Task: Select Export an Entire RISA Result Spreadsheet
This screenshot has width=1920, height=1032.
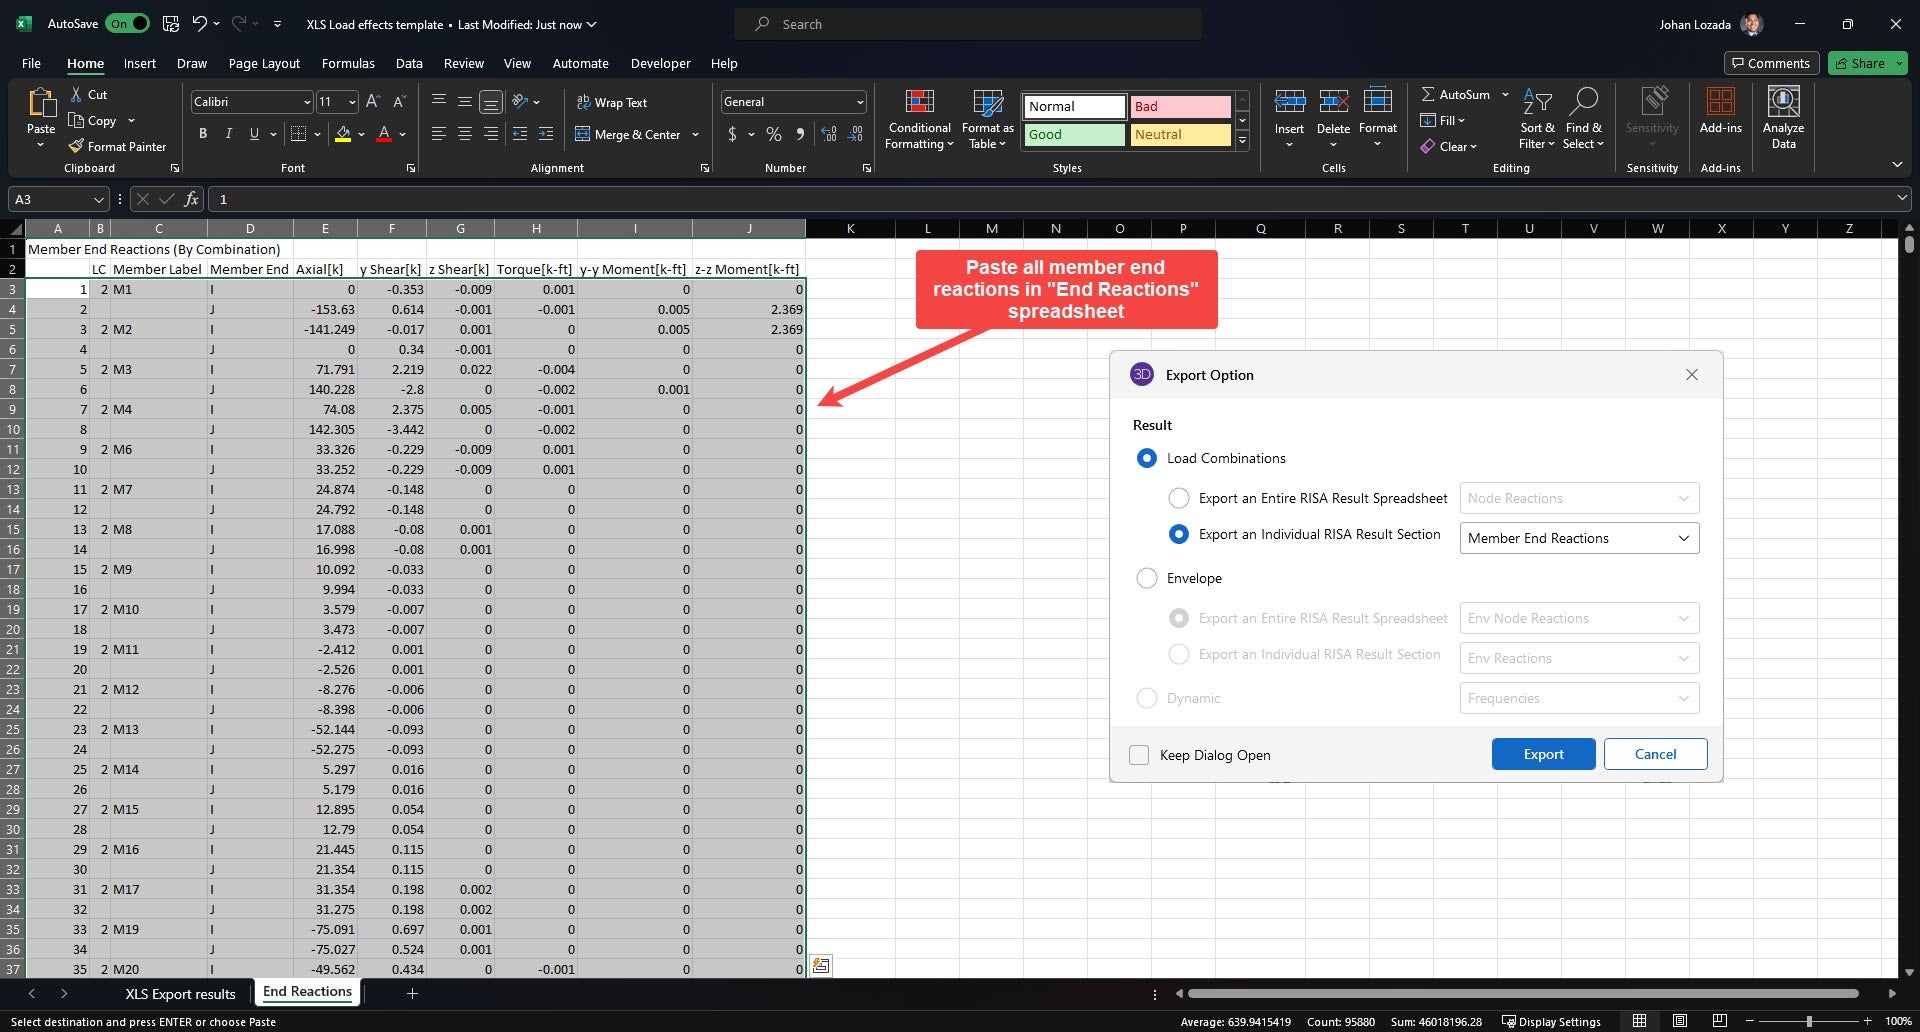Action: 1179,498
